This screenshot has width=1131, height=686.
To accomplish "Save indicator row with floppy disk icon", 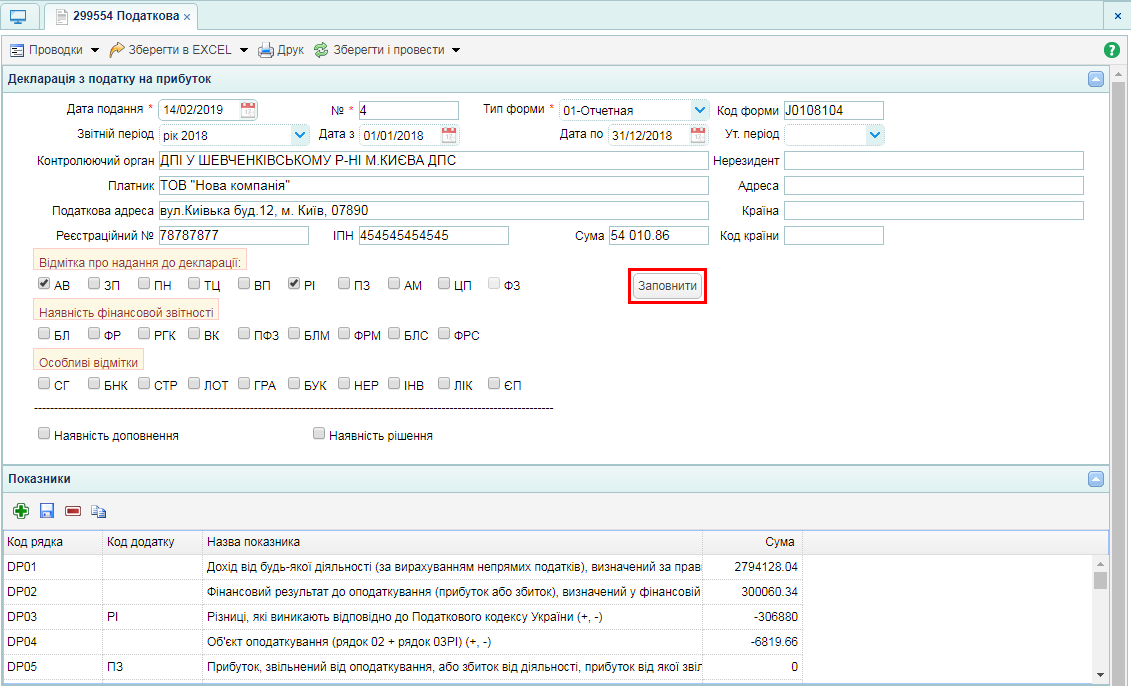I will (47, 511).
